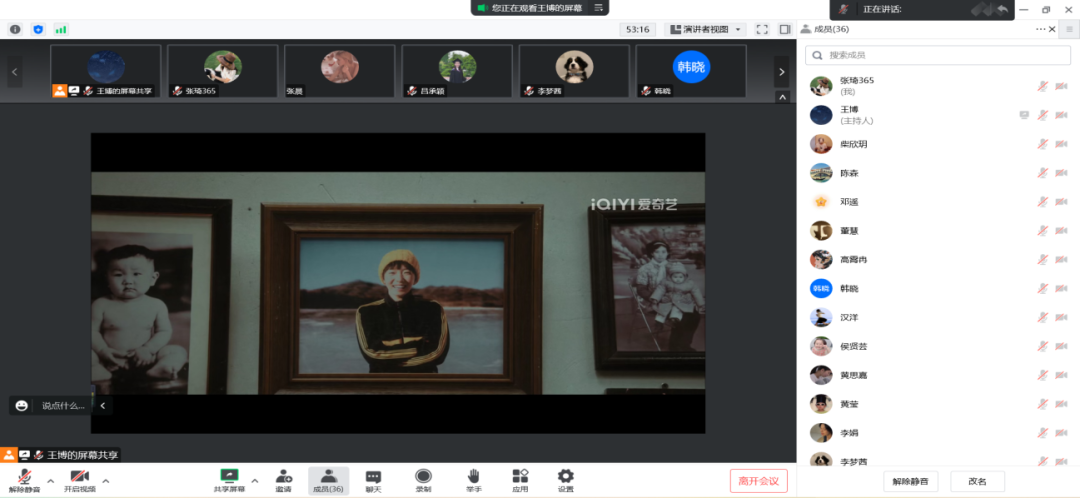Toggle camera icon for 张琦365

click(1061, 86)
